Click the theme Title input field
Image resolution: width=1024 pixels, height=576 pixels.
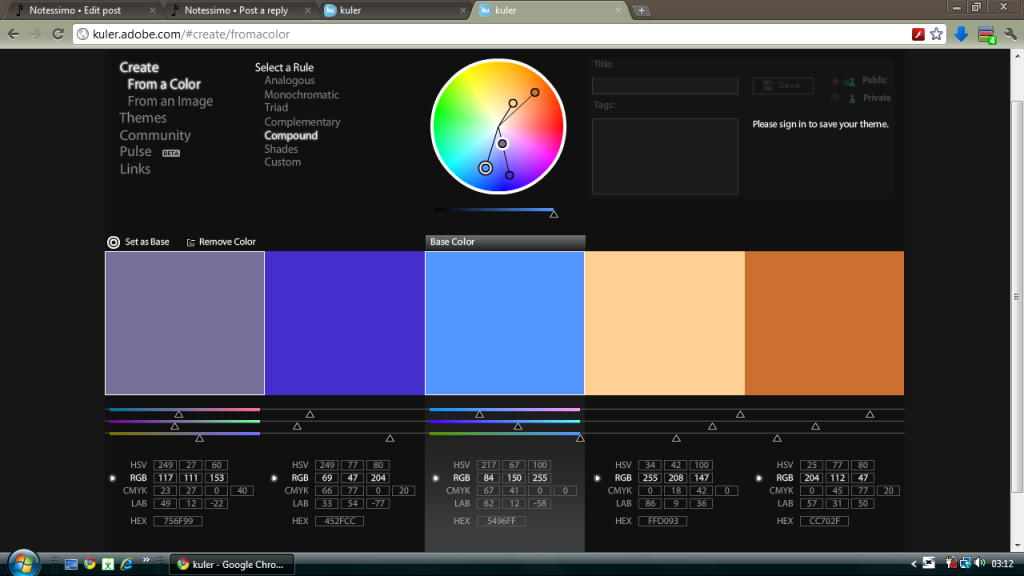[665, 86]
